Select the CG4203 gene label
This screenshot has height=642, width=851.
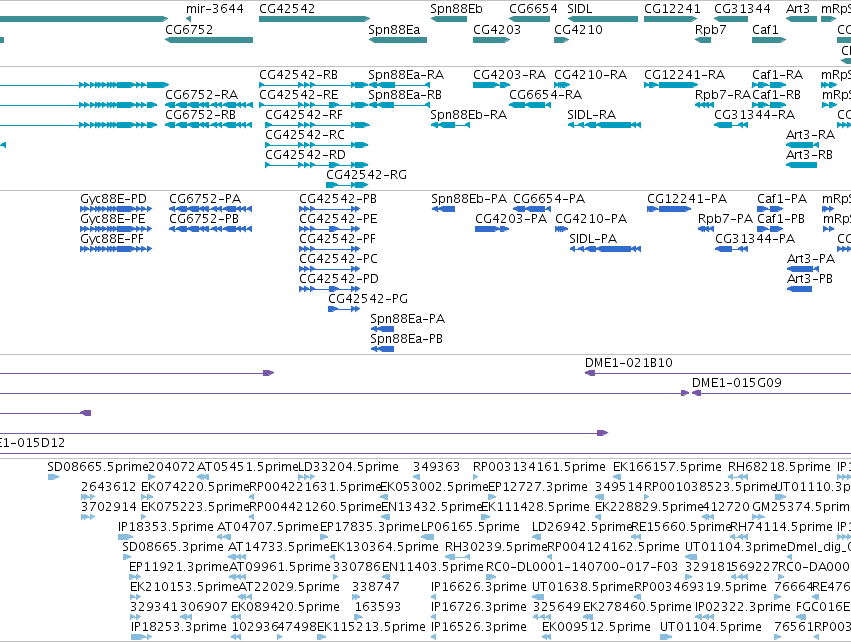click(497, 29)
